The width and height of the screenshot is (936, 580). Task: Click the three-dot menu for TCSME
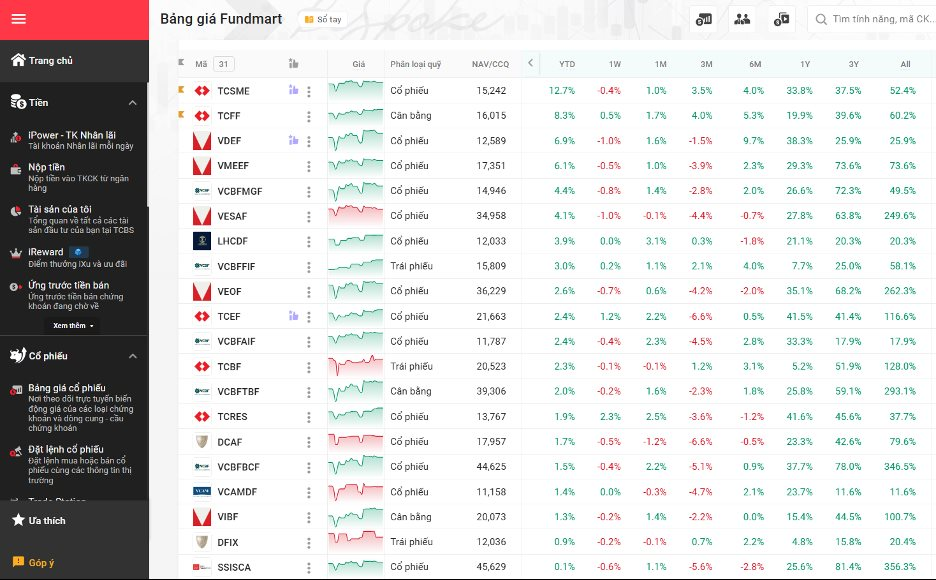(309, 91)
